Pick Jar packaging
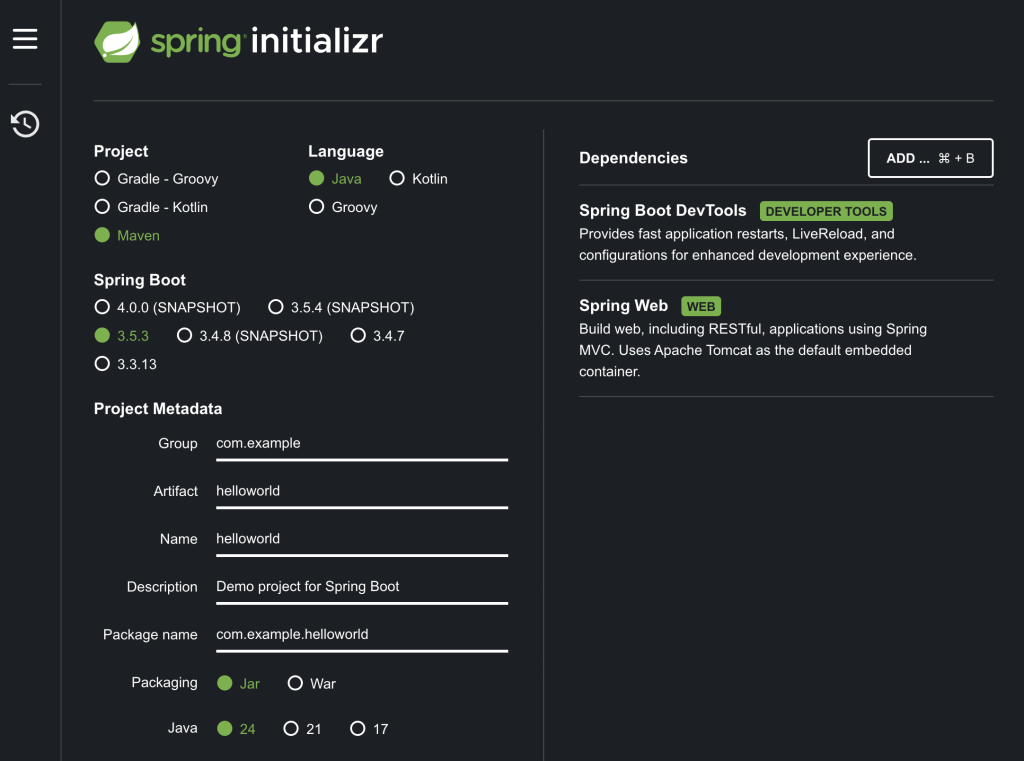1024x761 pixels. coord(238,683)
